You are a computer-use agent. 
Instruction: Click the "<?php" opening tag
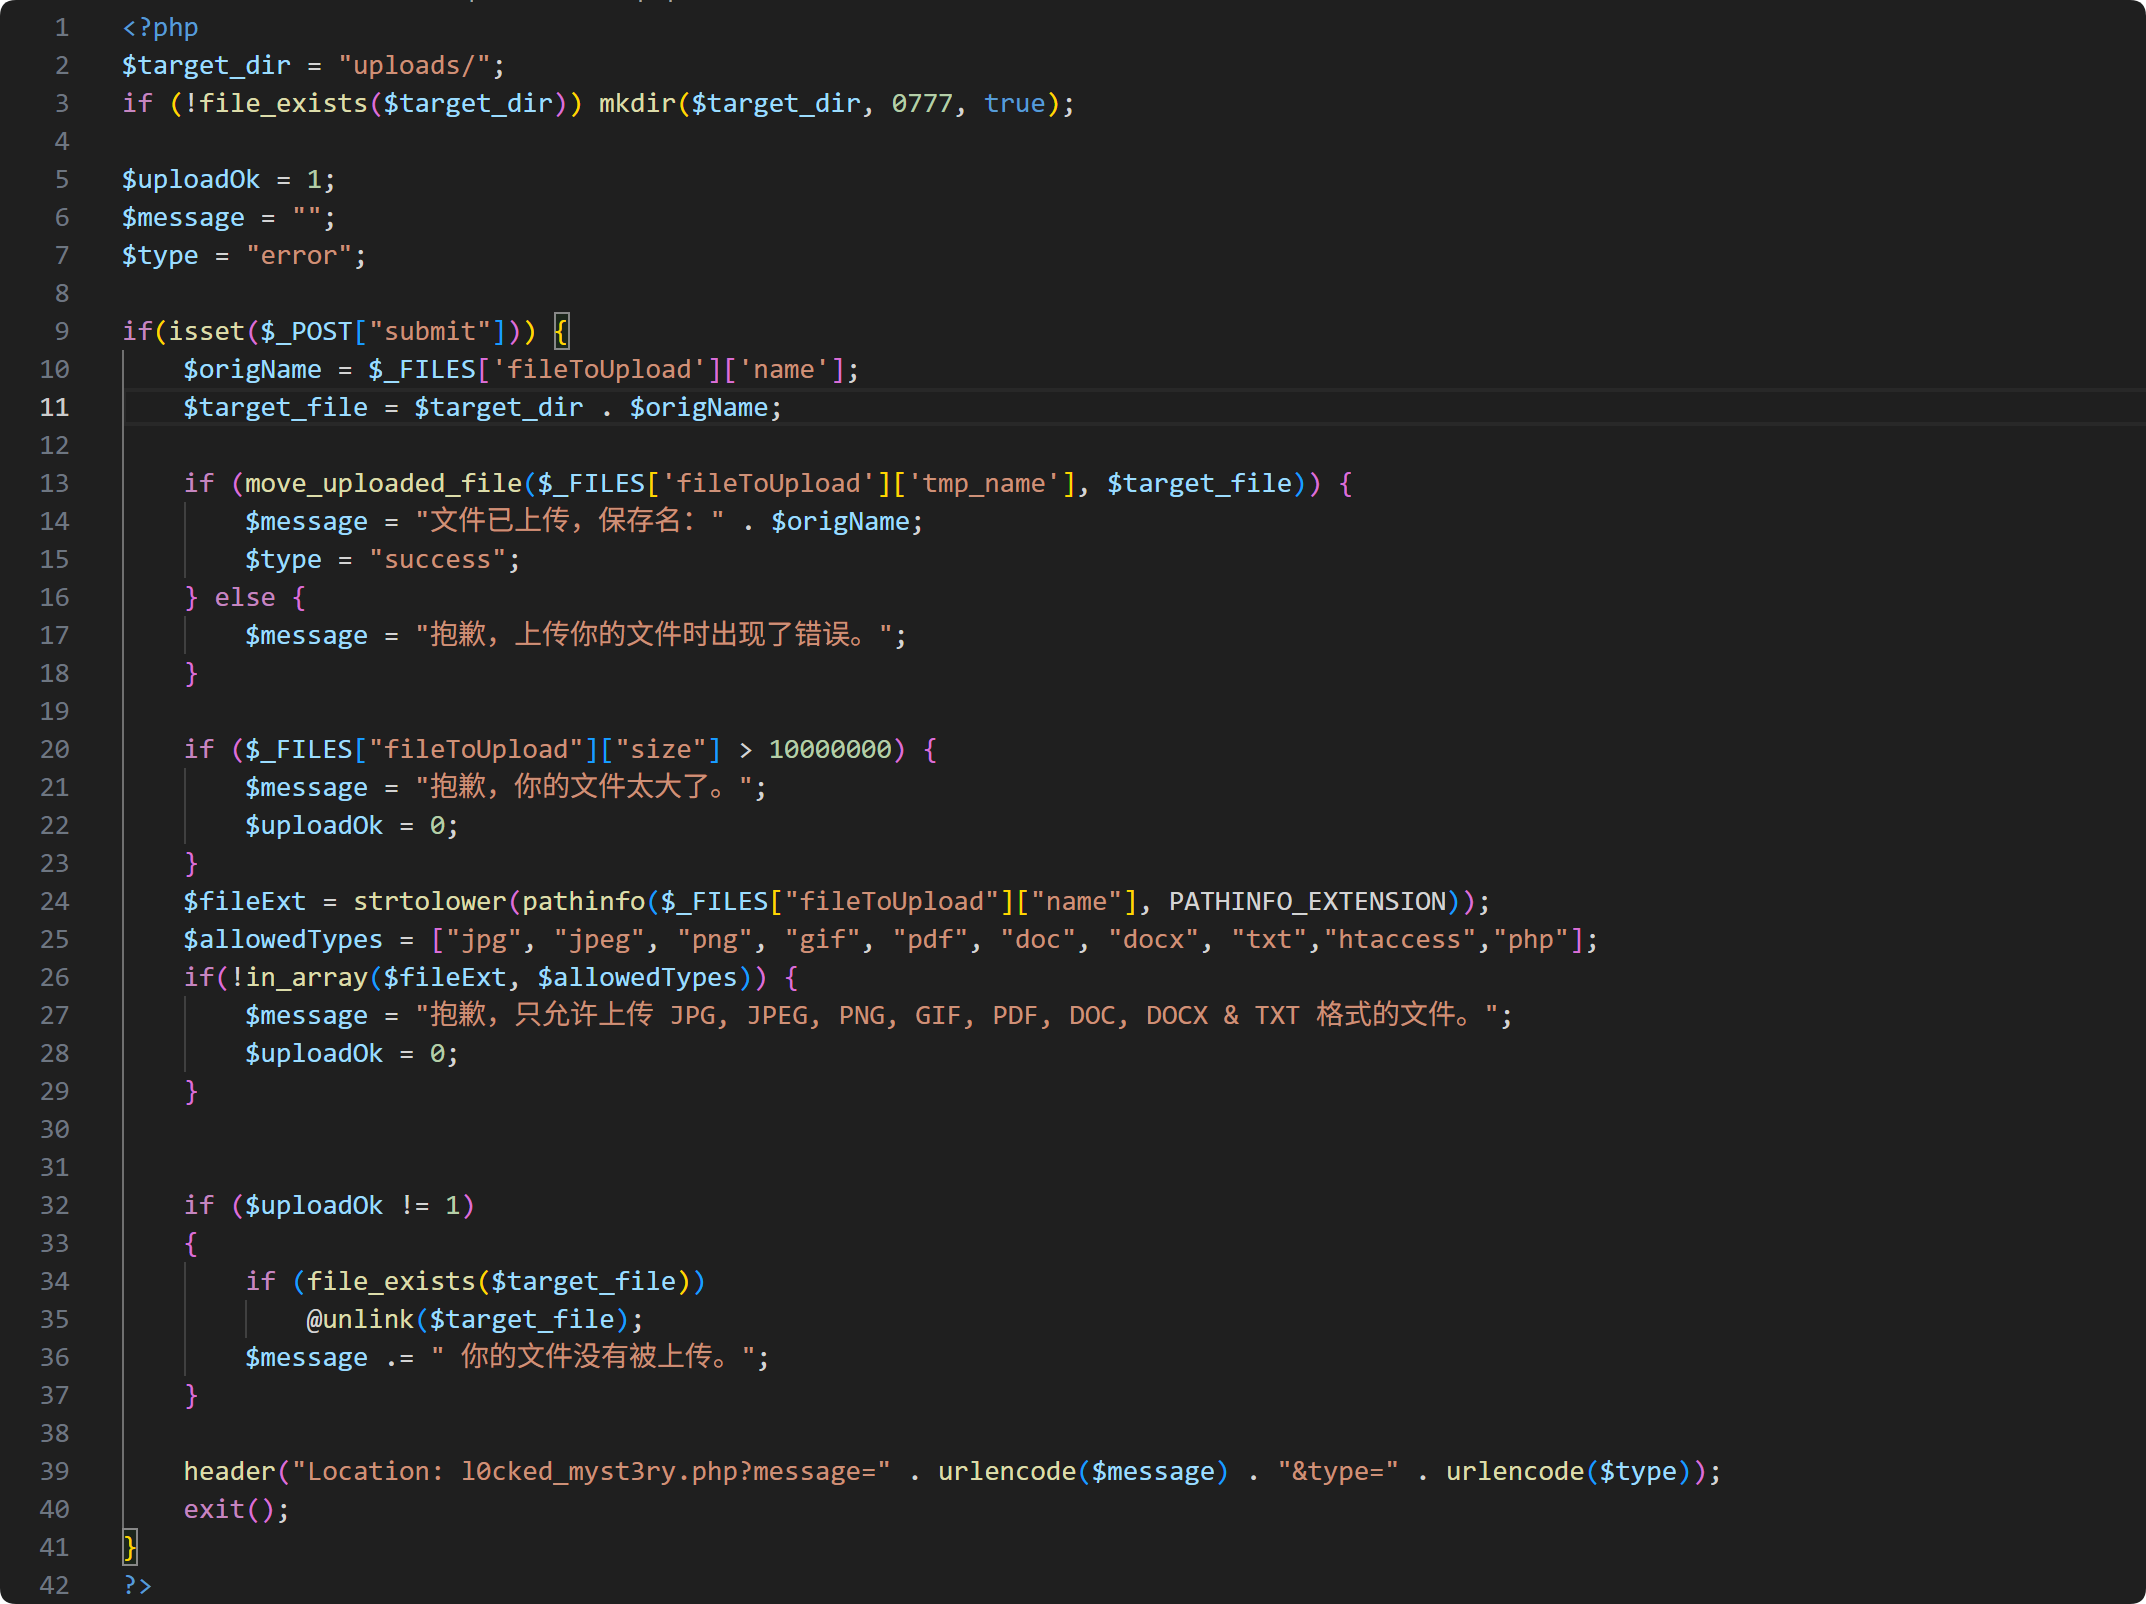160,28
